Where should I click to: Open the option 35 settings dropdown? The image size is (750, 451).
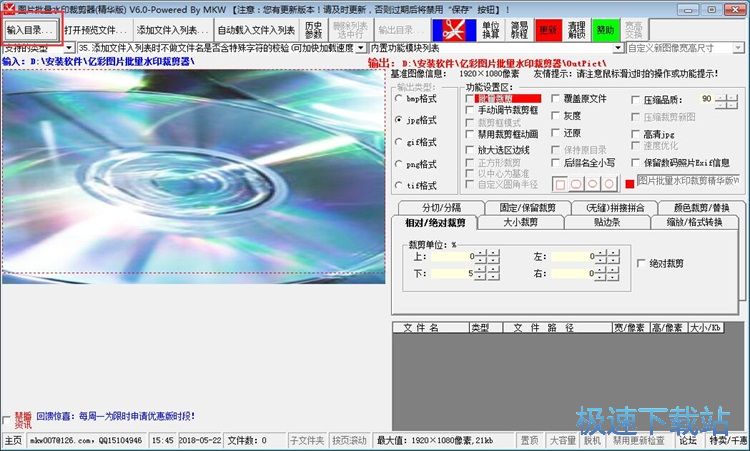(x=361, y=48)
